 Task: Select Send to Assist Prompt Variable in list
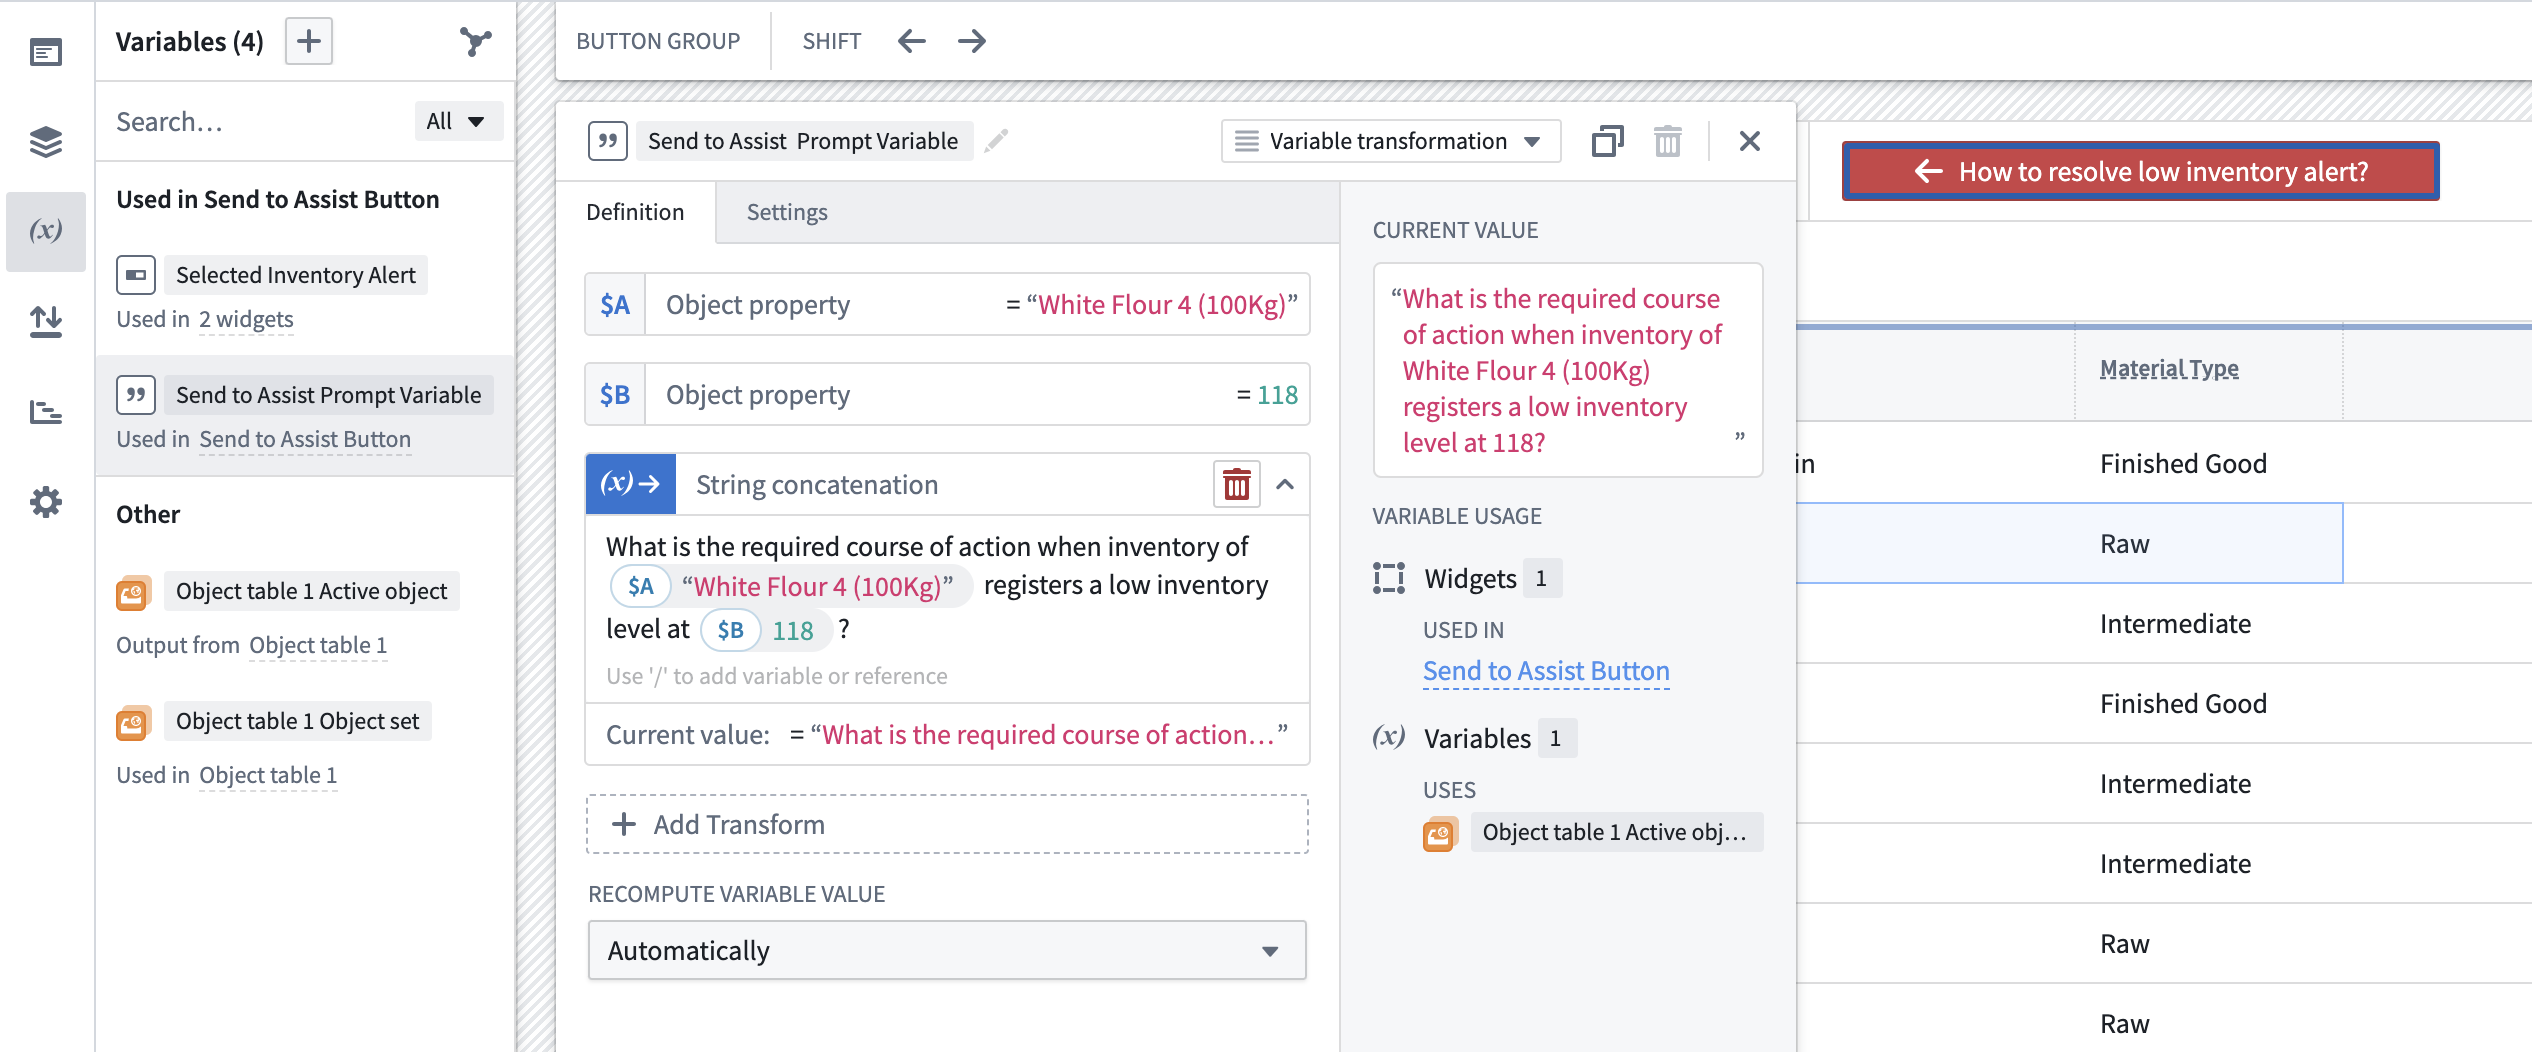329,395
